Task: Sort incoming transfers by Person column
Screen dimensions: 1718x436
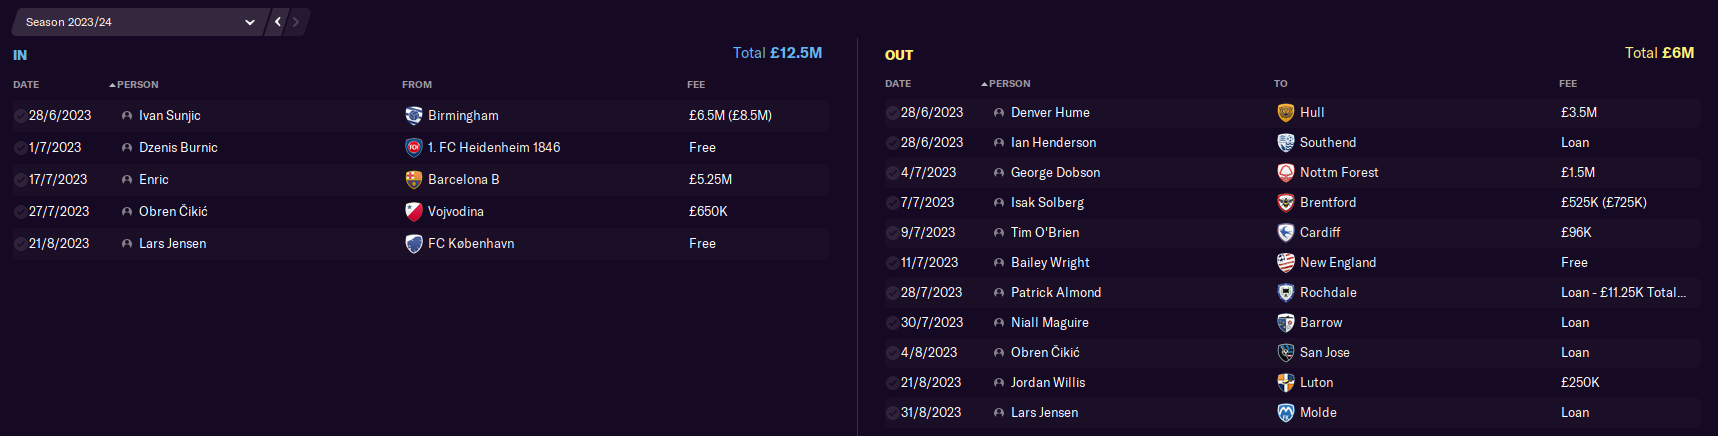Action: pos(134,85)
